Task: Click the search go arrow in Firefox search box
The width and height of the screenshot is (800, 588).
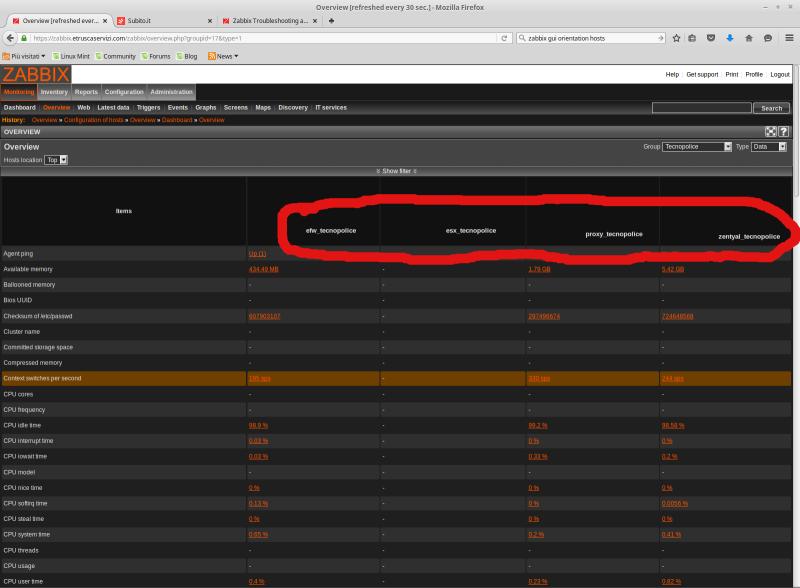Action: pyautogui.click(x=660, y=38)
